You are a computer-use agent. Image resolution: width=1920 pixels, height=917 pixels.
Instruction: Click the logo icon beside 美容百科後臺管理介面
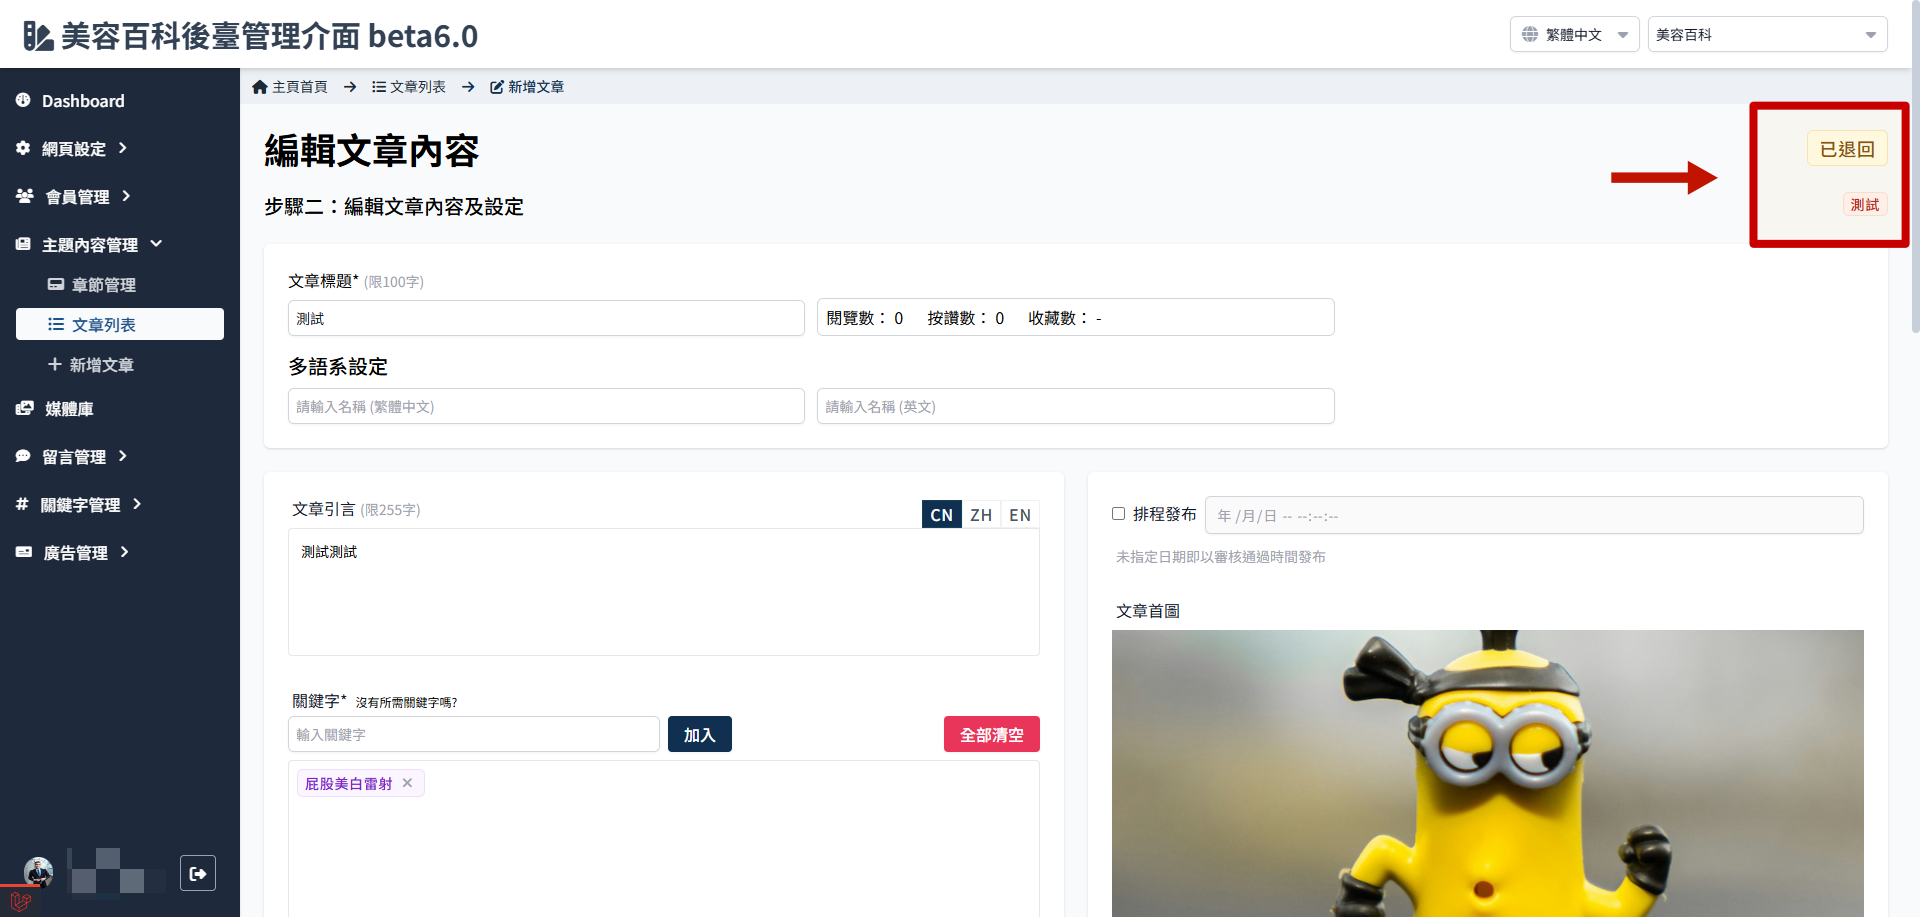[38, 36]
